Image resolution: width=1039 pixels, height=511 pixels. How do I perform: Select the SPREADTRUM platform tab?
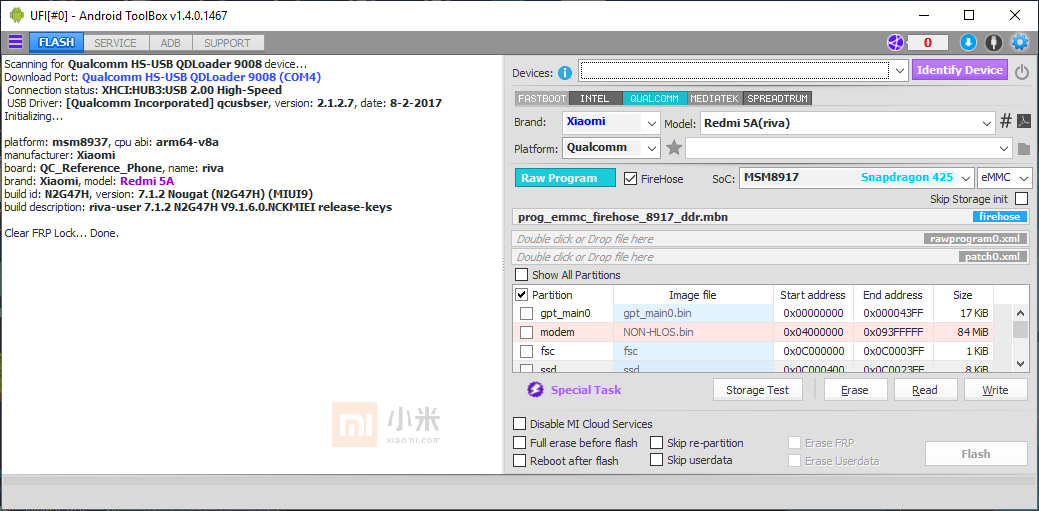pyautogui.click(x=777, y=98)
